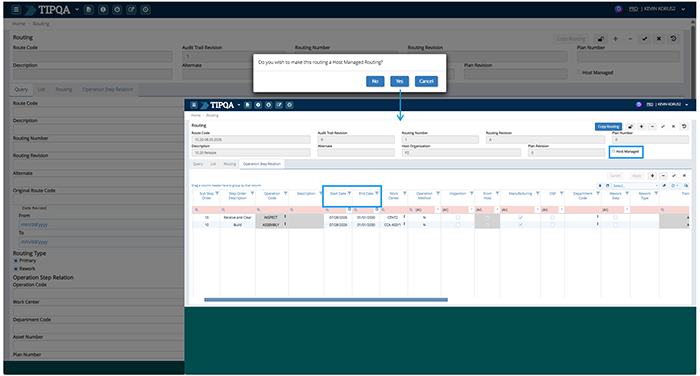
Task: Click the info icon in background window header
Action: pos(103,9)
